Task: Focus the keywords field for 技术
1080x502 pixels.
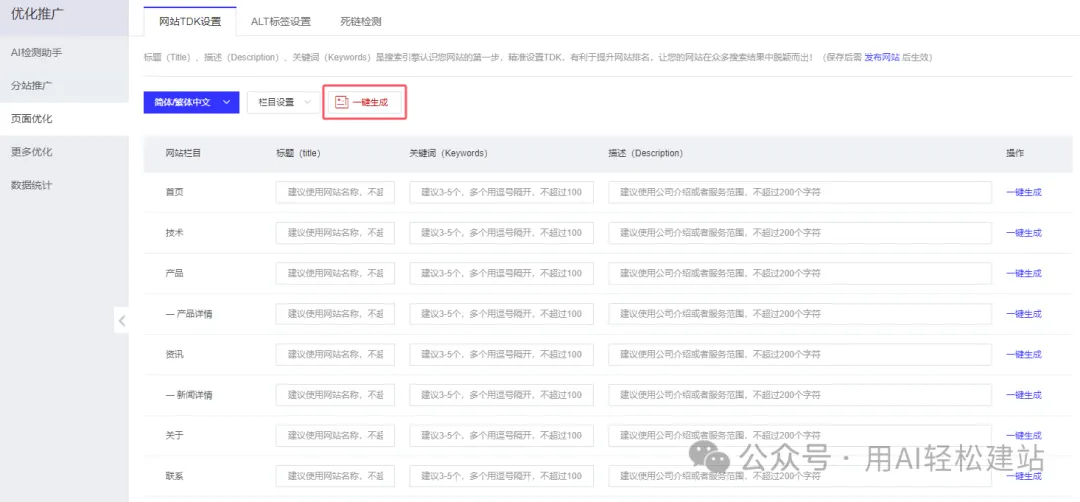Action: pyautogui.click(x=501, y=233)
